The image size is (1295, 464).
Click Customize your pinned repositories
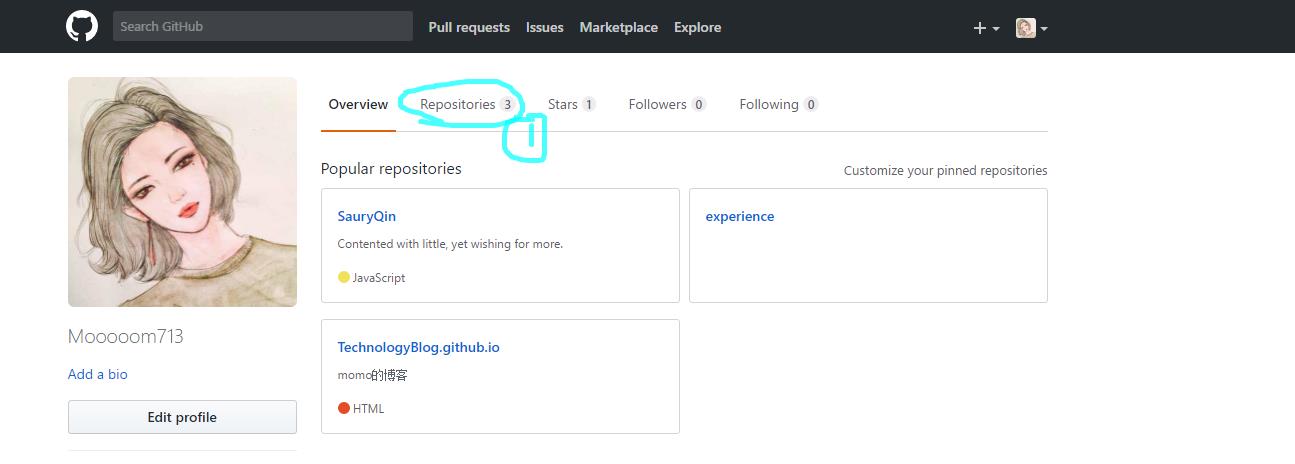tap(945, 171)
